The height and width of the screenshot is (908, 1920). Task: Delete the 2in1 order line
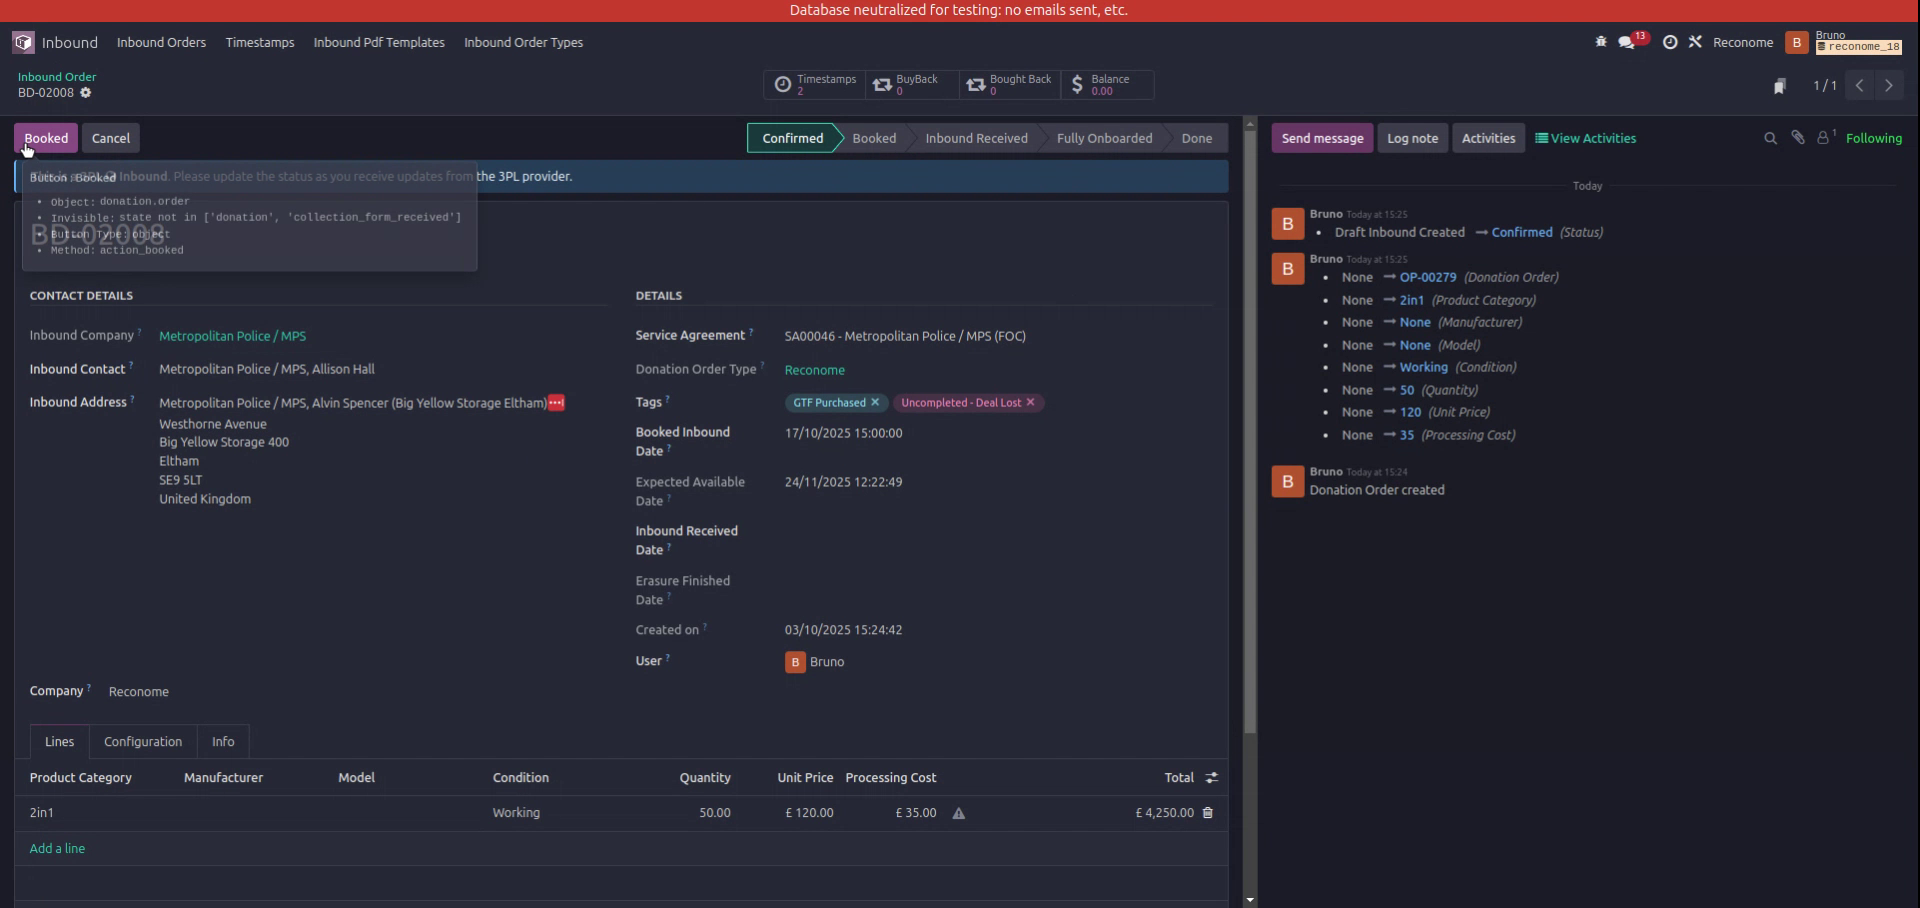pyautogui.click(x=1207, y=813)
